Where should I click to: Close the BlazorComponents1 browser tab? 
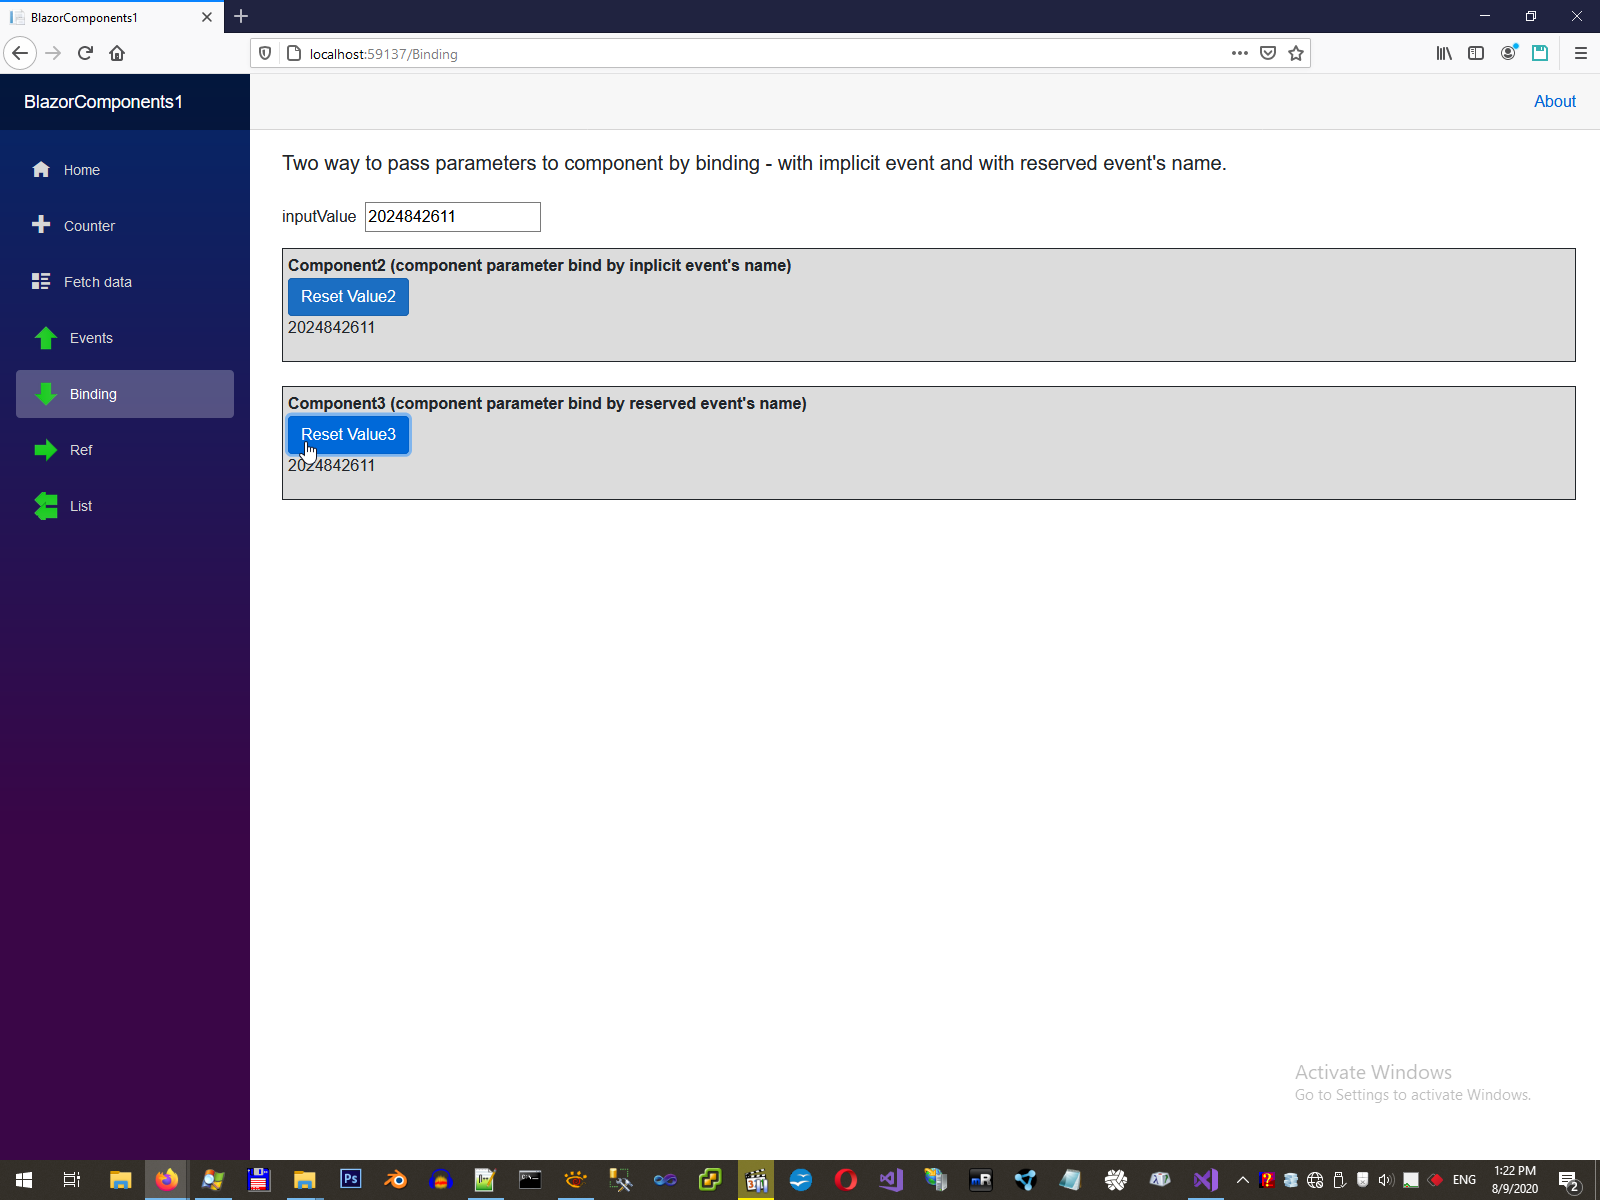(x=207, y=17)
